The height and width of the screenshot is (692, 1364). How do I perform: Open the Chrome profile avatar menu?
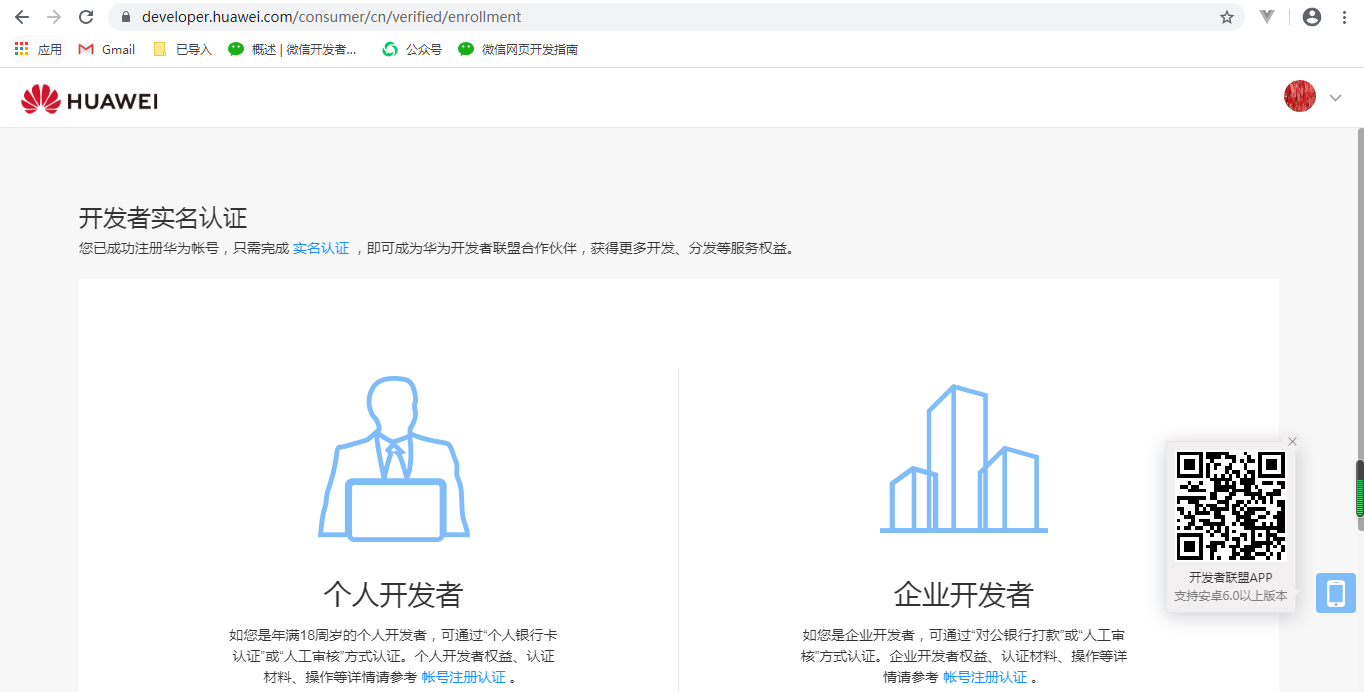point(1312,17)
